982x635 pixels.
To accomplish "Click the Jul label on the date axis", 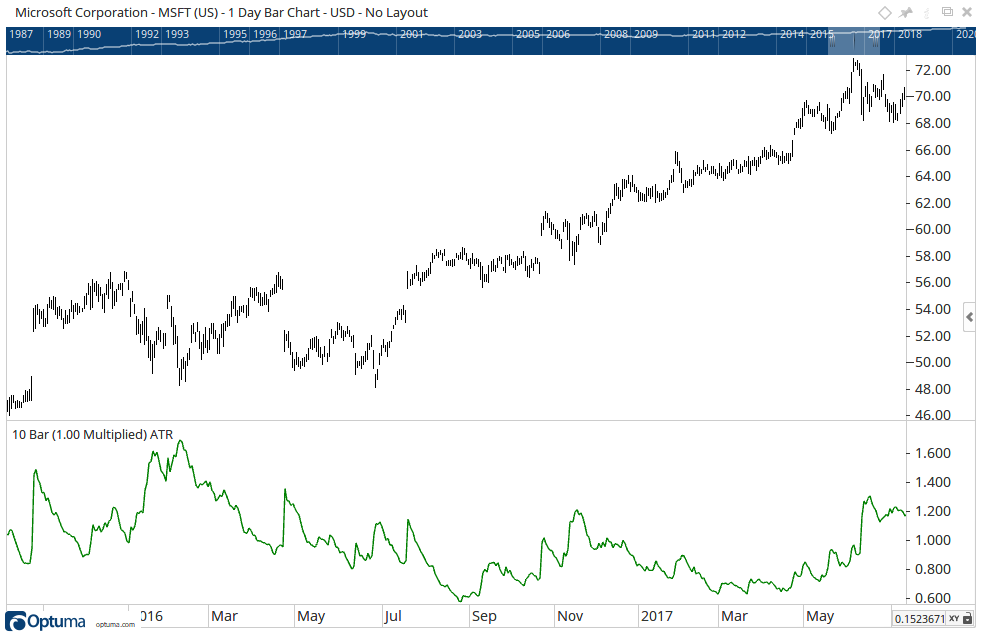I will pyautogui.click(x=393, y=616).
